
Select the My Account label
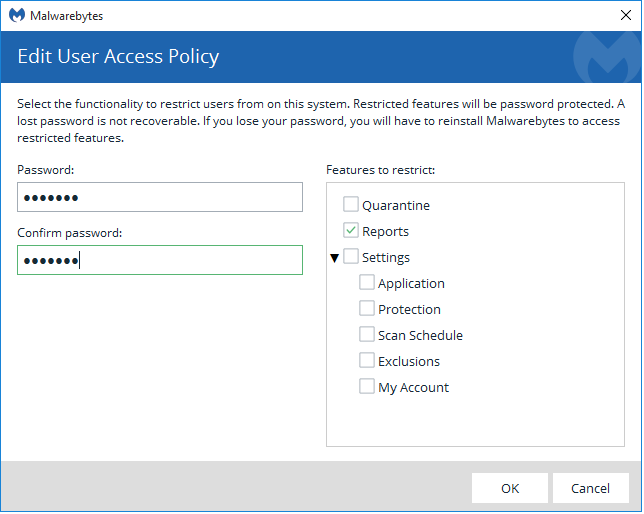pyautogui.click(x=414, y=388)
